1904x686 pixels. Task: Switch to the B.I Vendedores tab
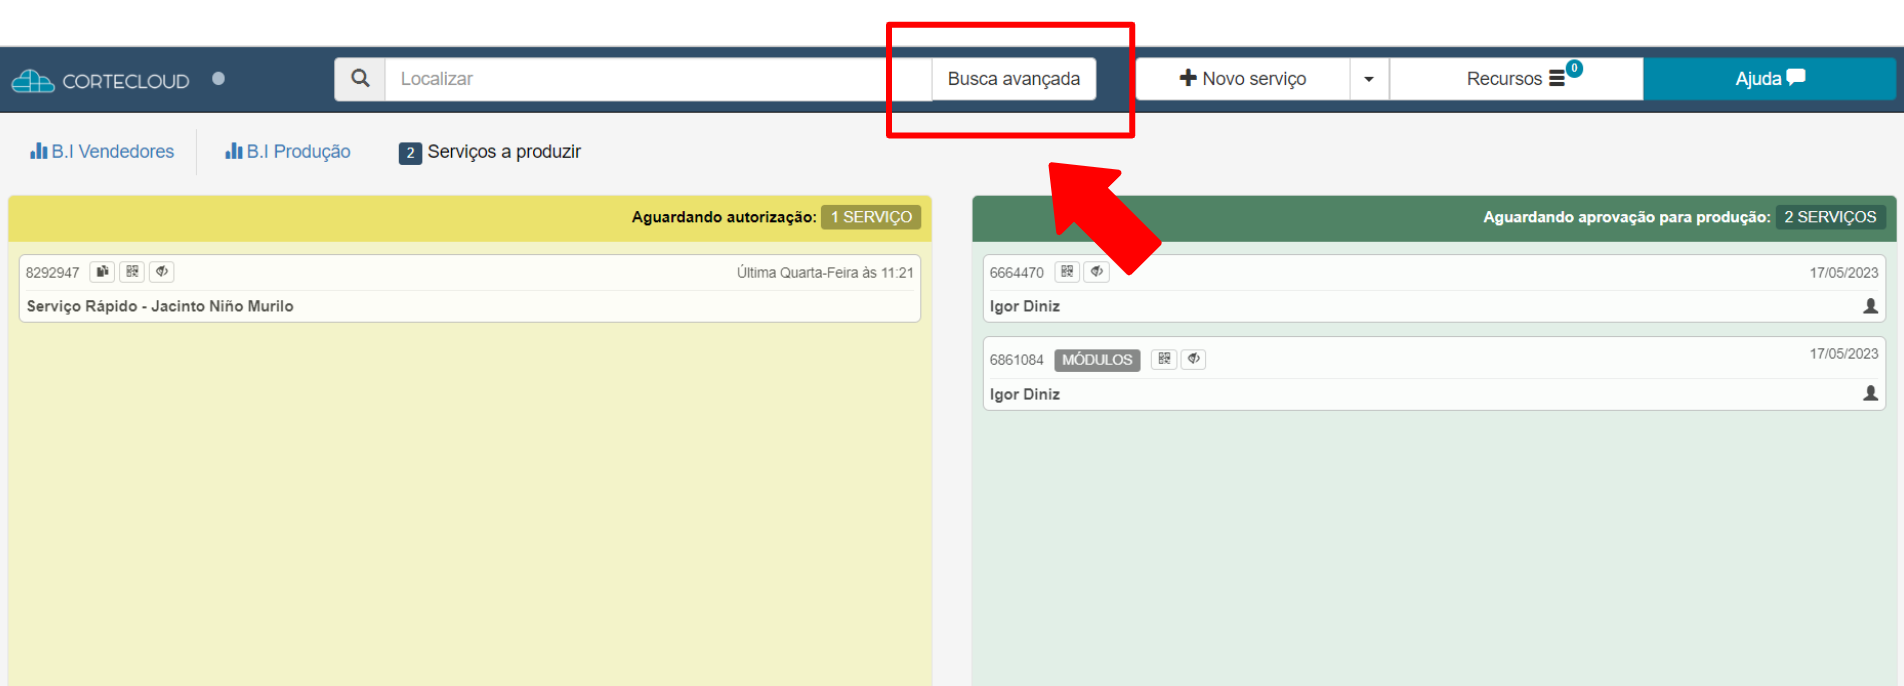102,151
